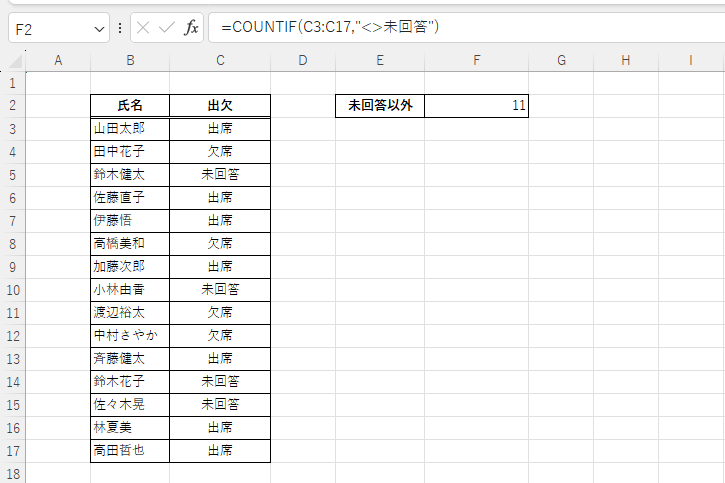Viewport: 725px width, 483px height.
Task: Select 欠席 cell next to 中村さやか
Action: click(x=220, y=336)
